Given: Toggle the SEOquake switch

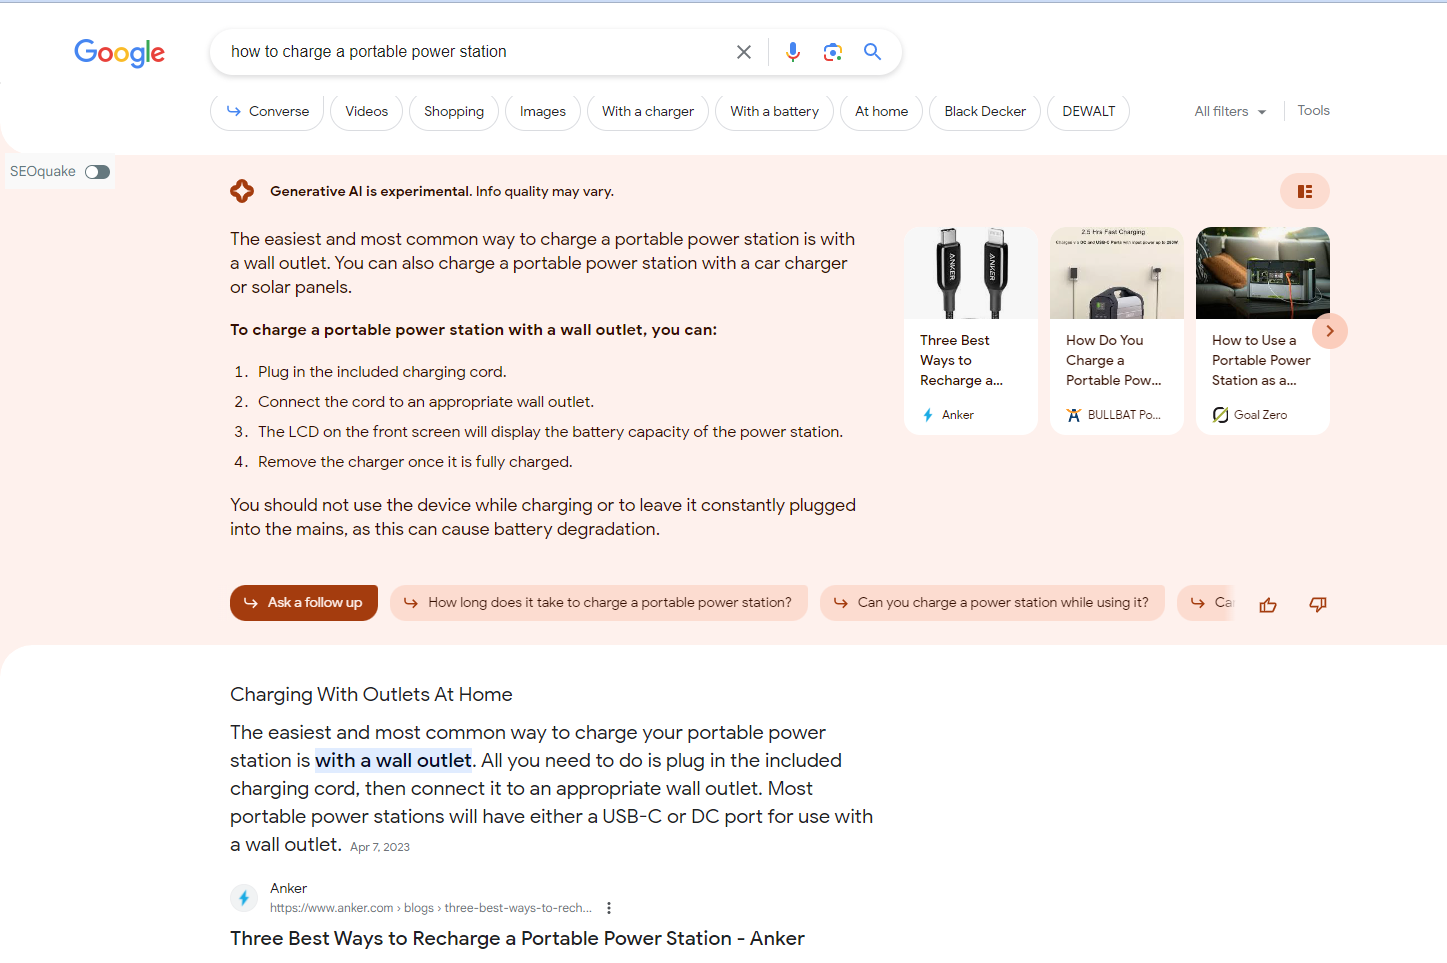Looking at the screenshot, I should click(x=97, y=172).
